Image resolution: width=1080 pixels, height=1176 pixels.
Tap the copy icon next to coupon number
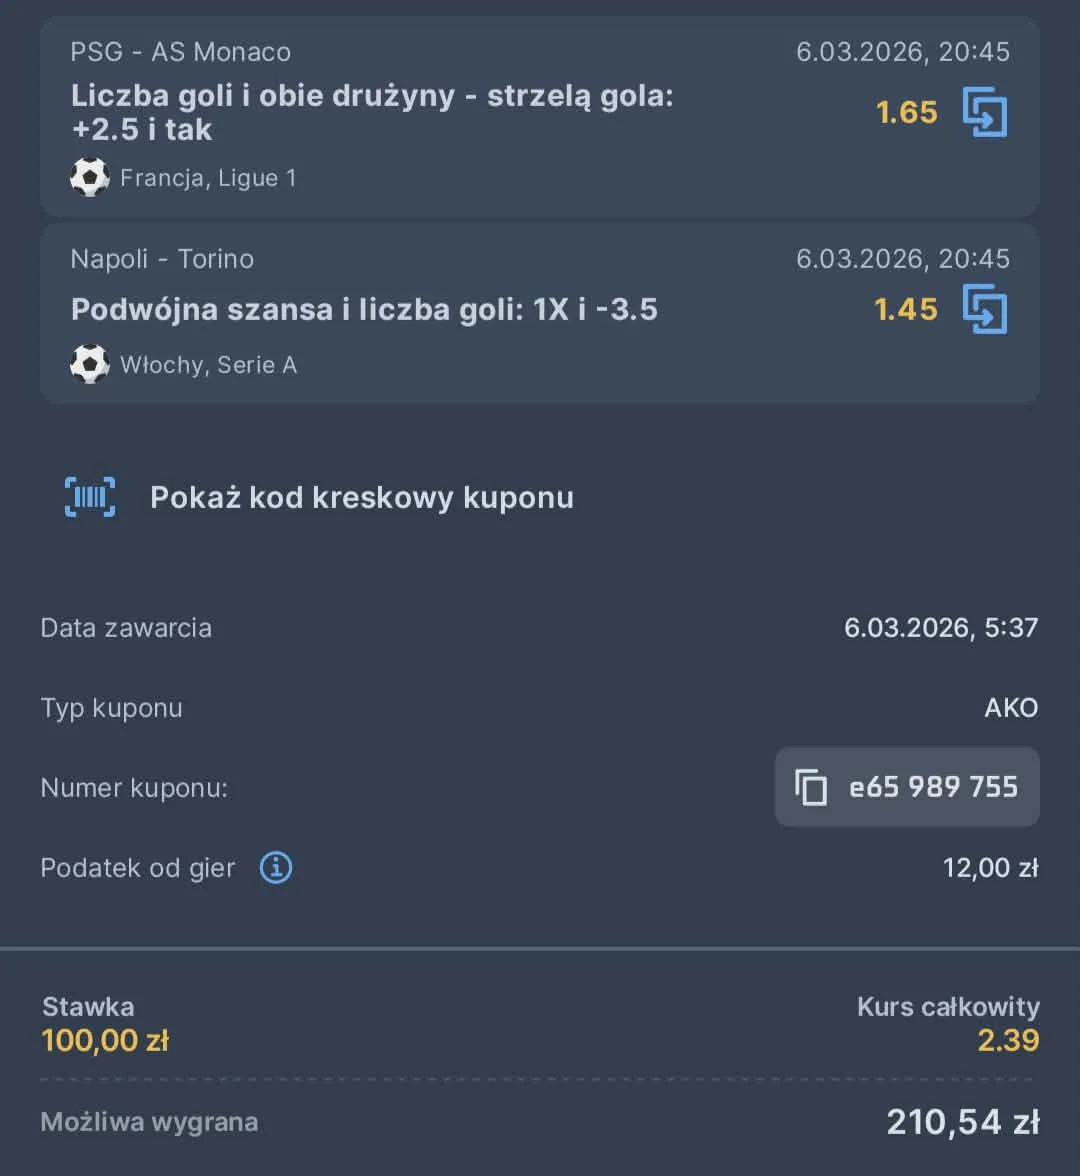(x=811, y=787)
